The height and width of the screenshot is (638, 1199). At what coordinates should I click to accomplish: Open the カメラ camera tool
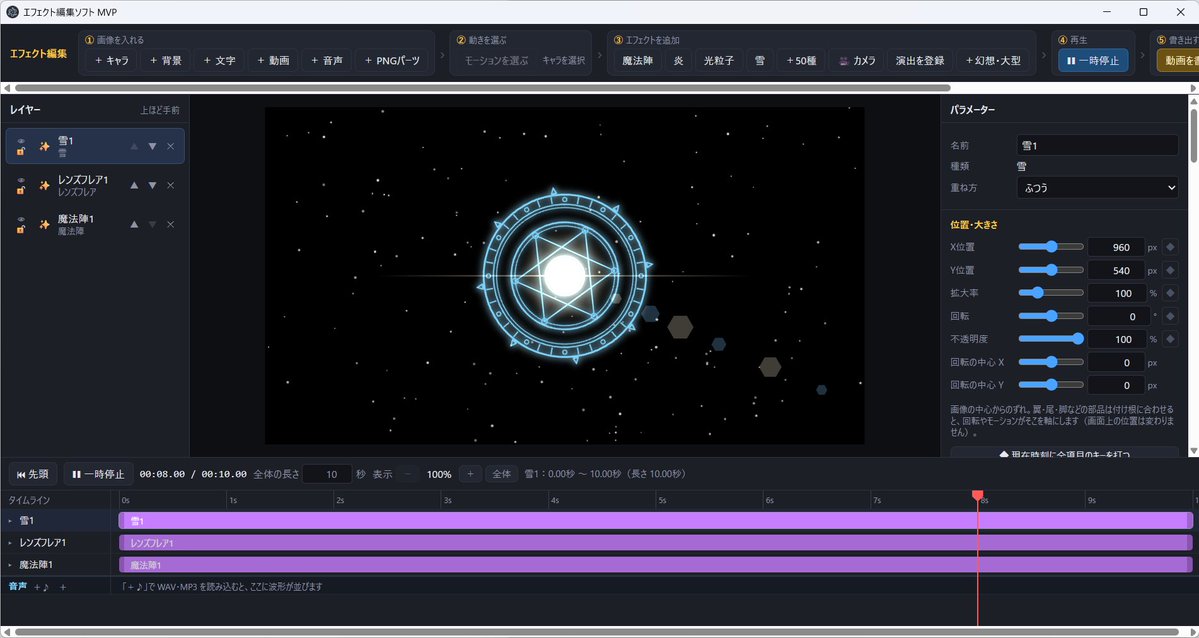pos(857,60)
